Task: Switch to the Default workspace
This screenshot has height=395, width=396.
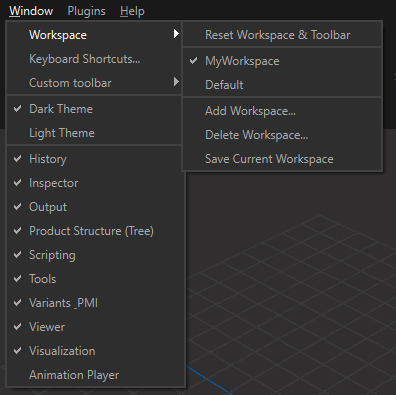Action: point(282,85)
